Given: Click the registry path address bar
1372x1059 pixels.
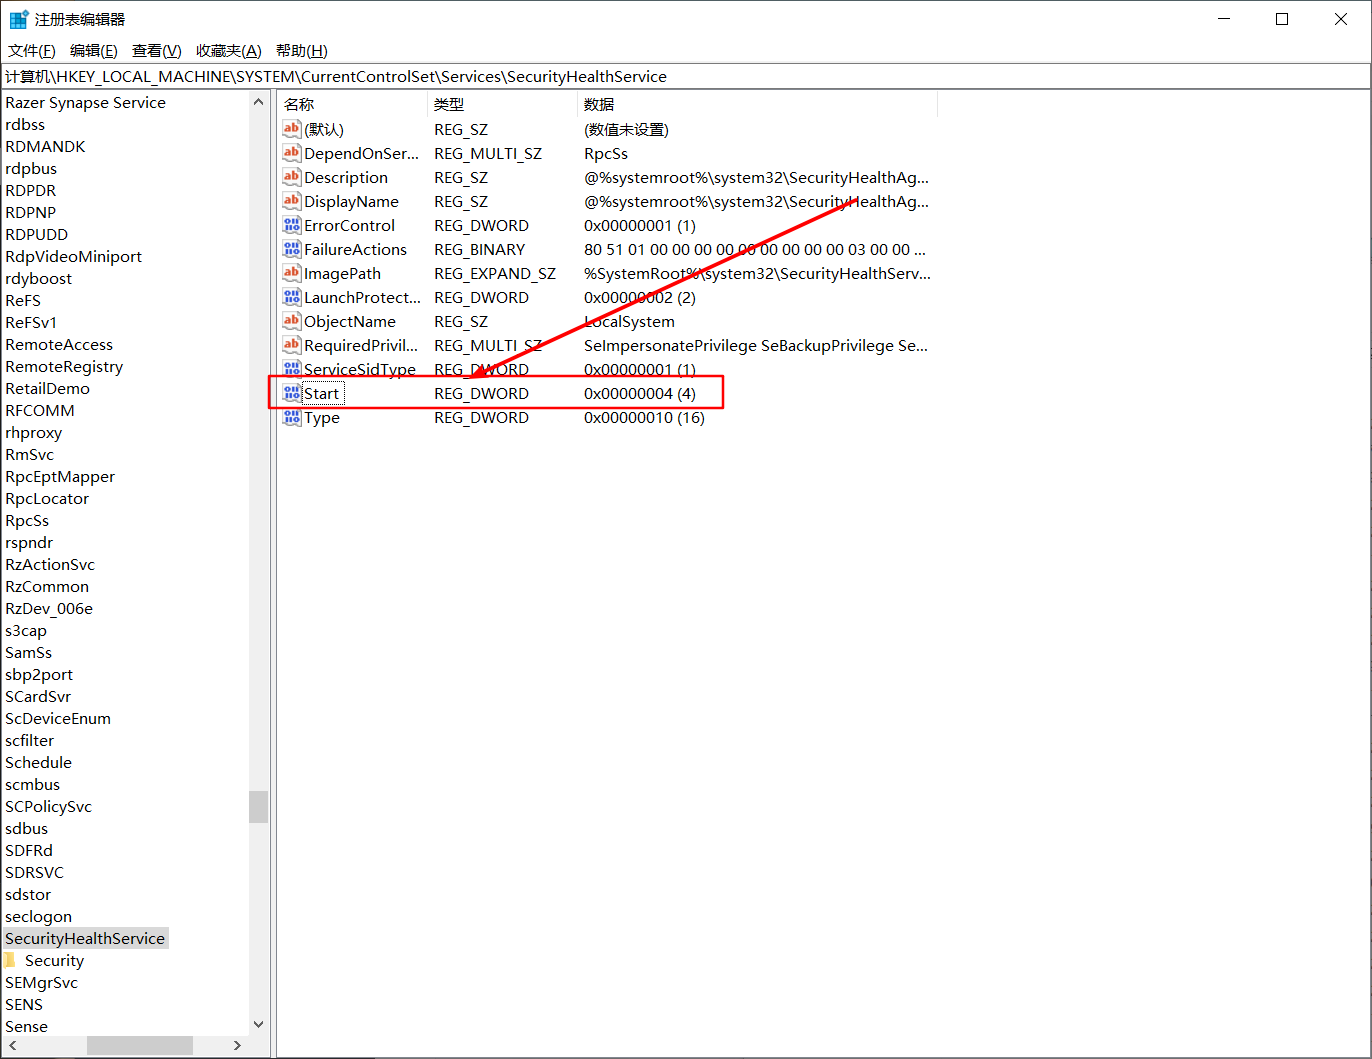Looking at the screenshot, I should pos(686,77).
